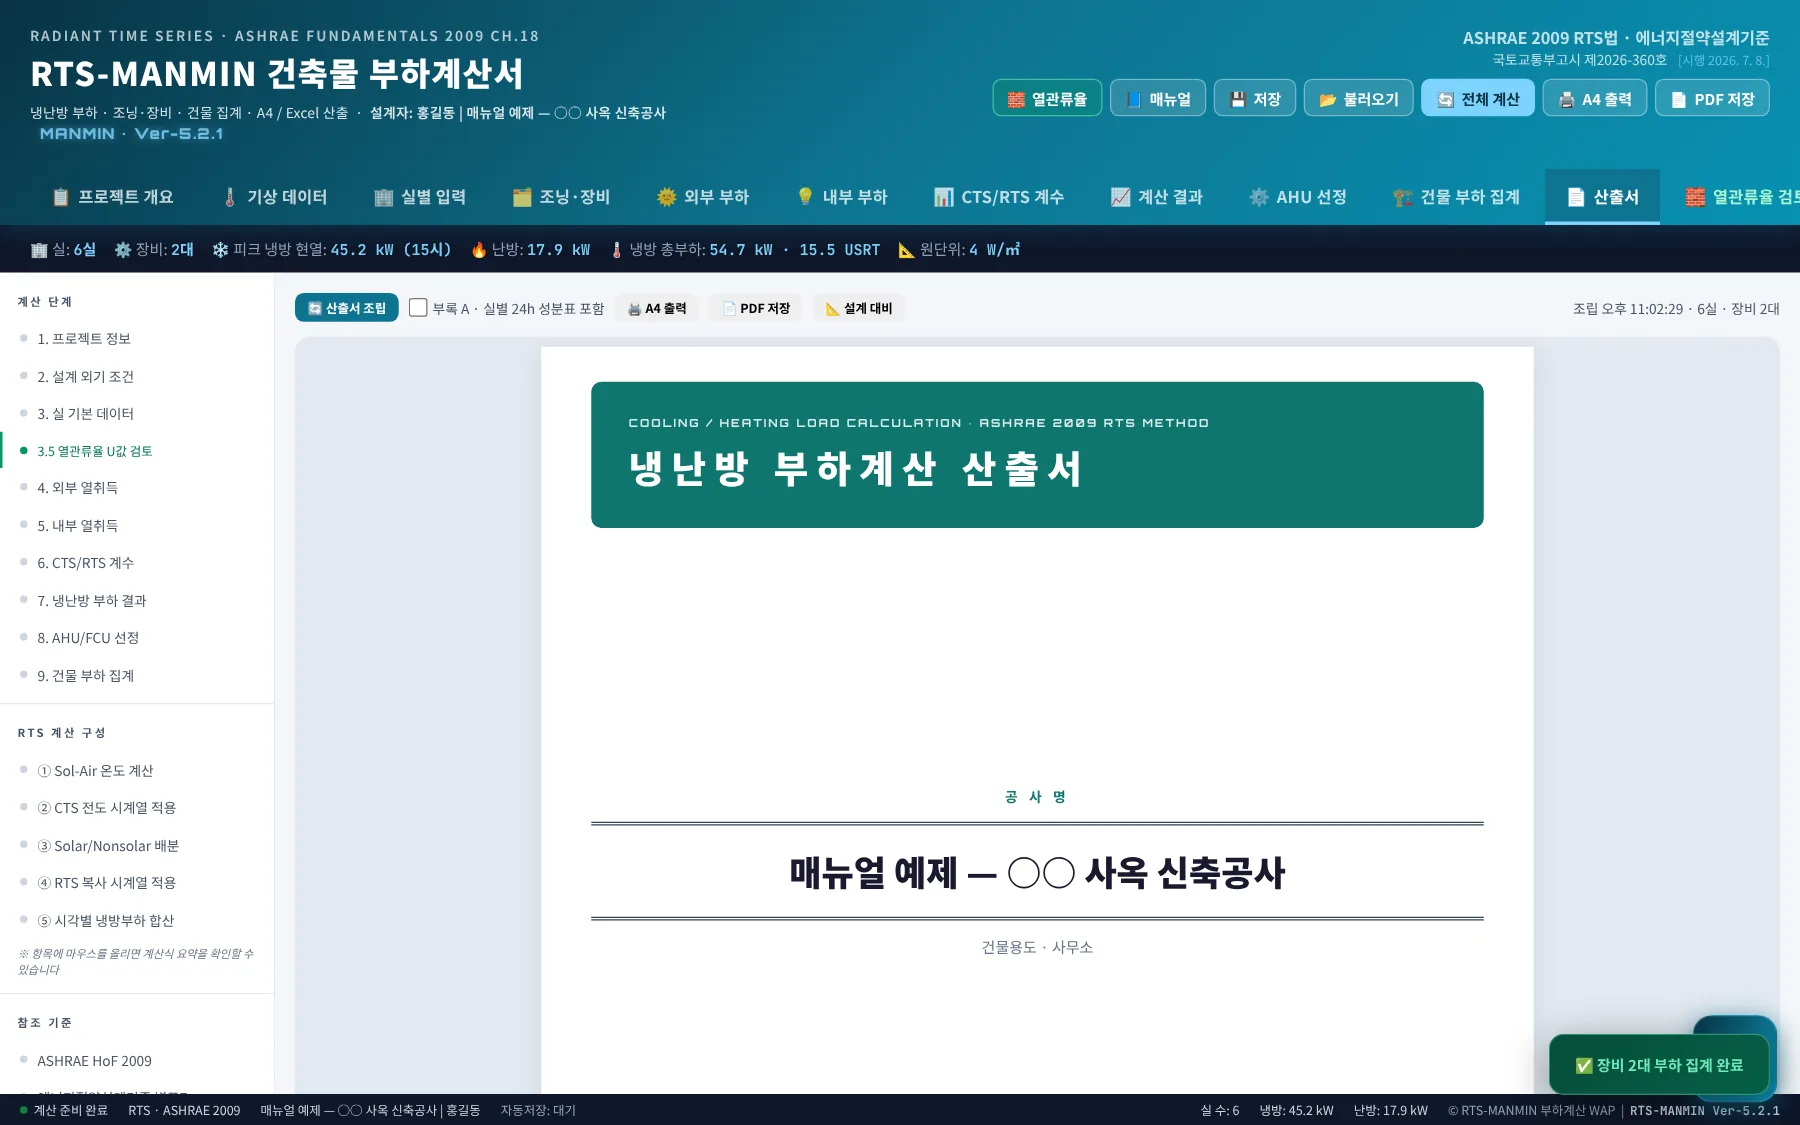1800x1125 pixels.
Task: Click the 열관류율 button in header
Action: point(1047,98)
